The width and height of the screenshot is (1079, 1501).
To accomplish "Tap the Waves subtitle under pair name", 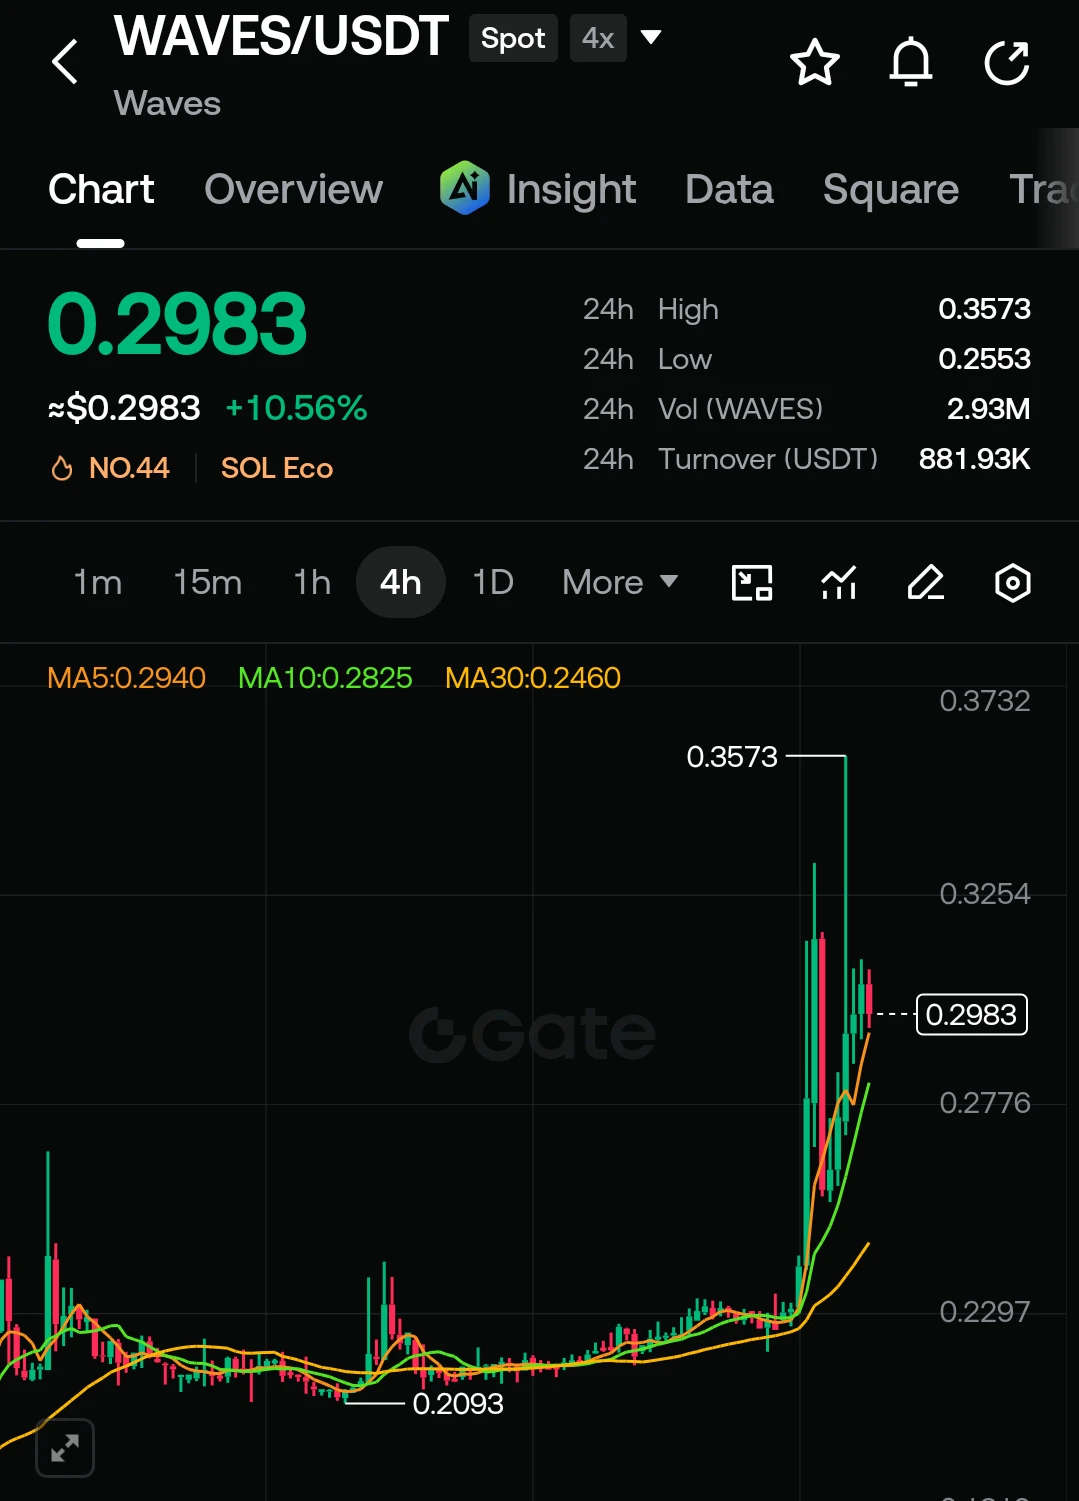I will pos(167,103).
